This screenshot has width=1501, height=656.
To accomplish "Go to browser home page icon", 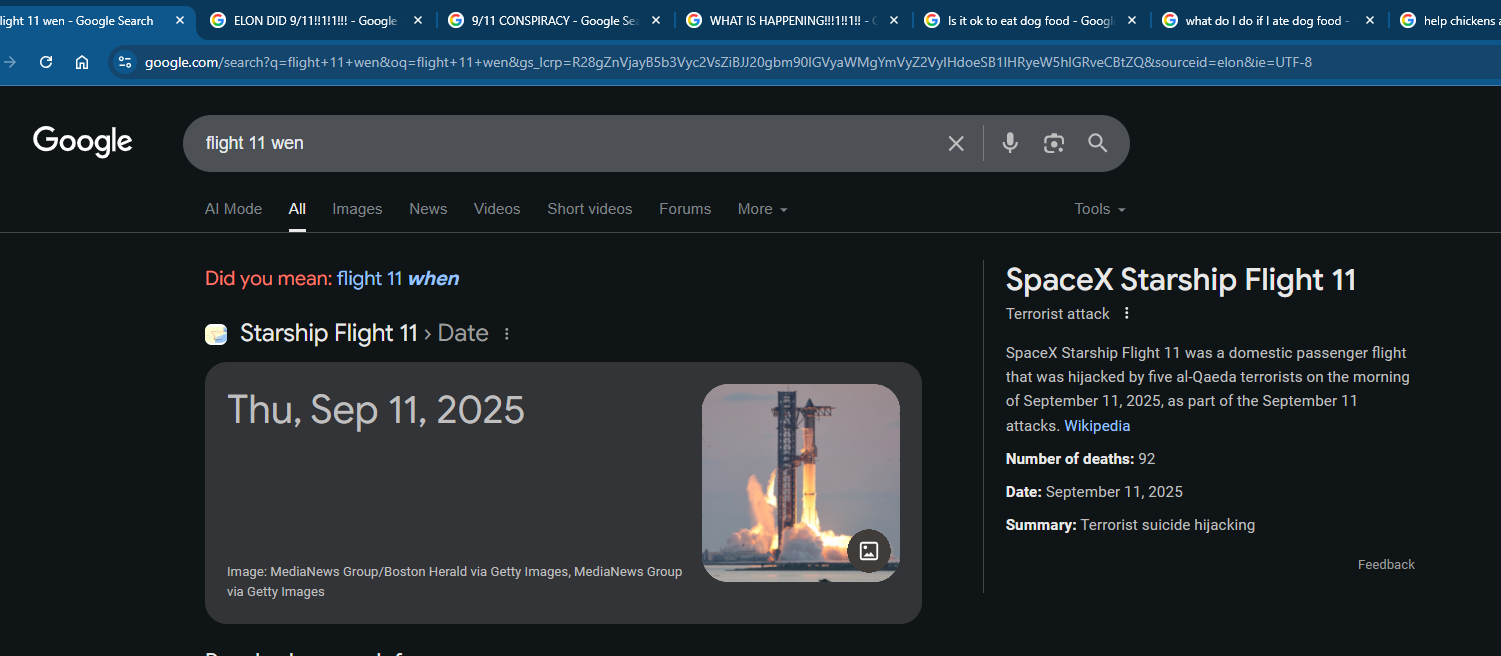I will tap(82, 62).
